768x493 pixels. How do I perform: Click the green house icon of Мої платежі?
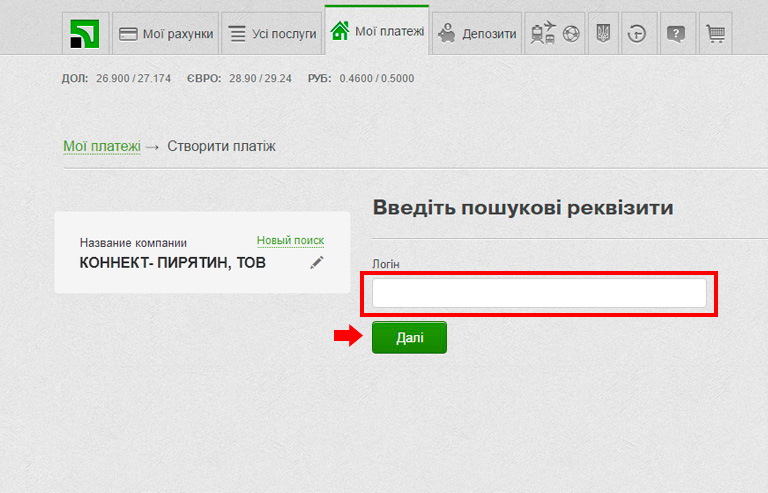[x=340, y=32]
